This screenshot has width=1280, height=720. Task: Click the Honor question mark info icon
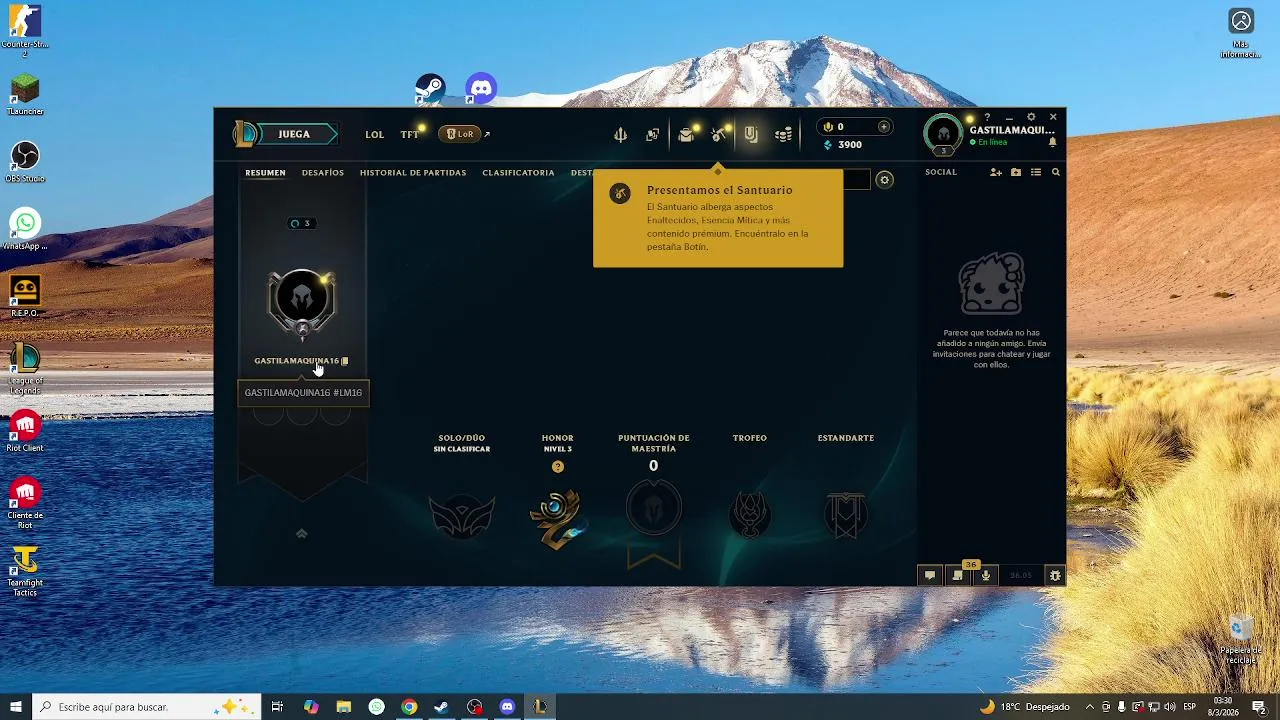pos(558,467)
